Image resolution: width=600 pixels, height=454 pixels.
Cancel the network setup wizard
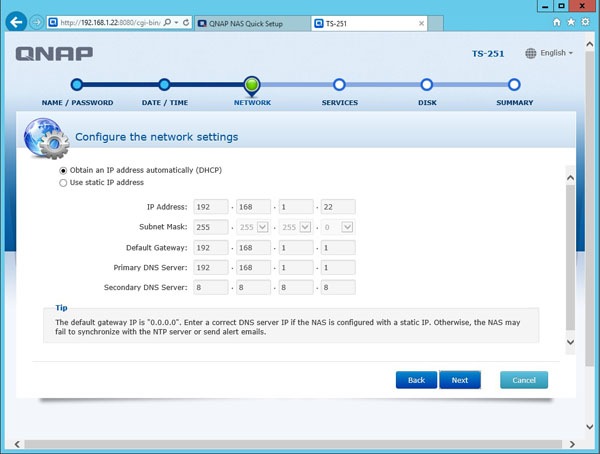click(524, 380)
